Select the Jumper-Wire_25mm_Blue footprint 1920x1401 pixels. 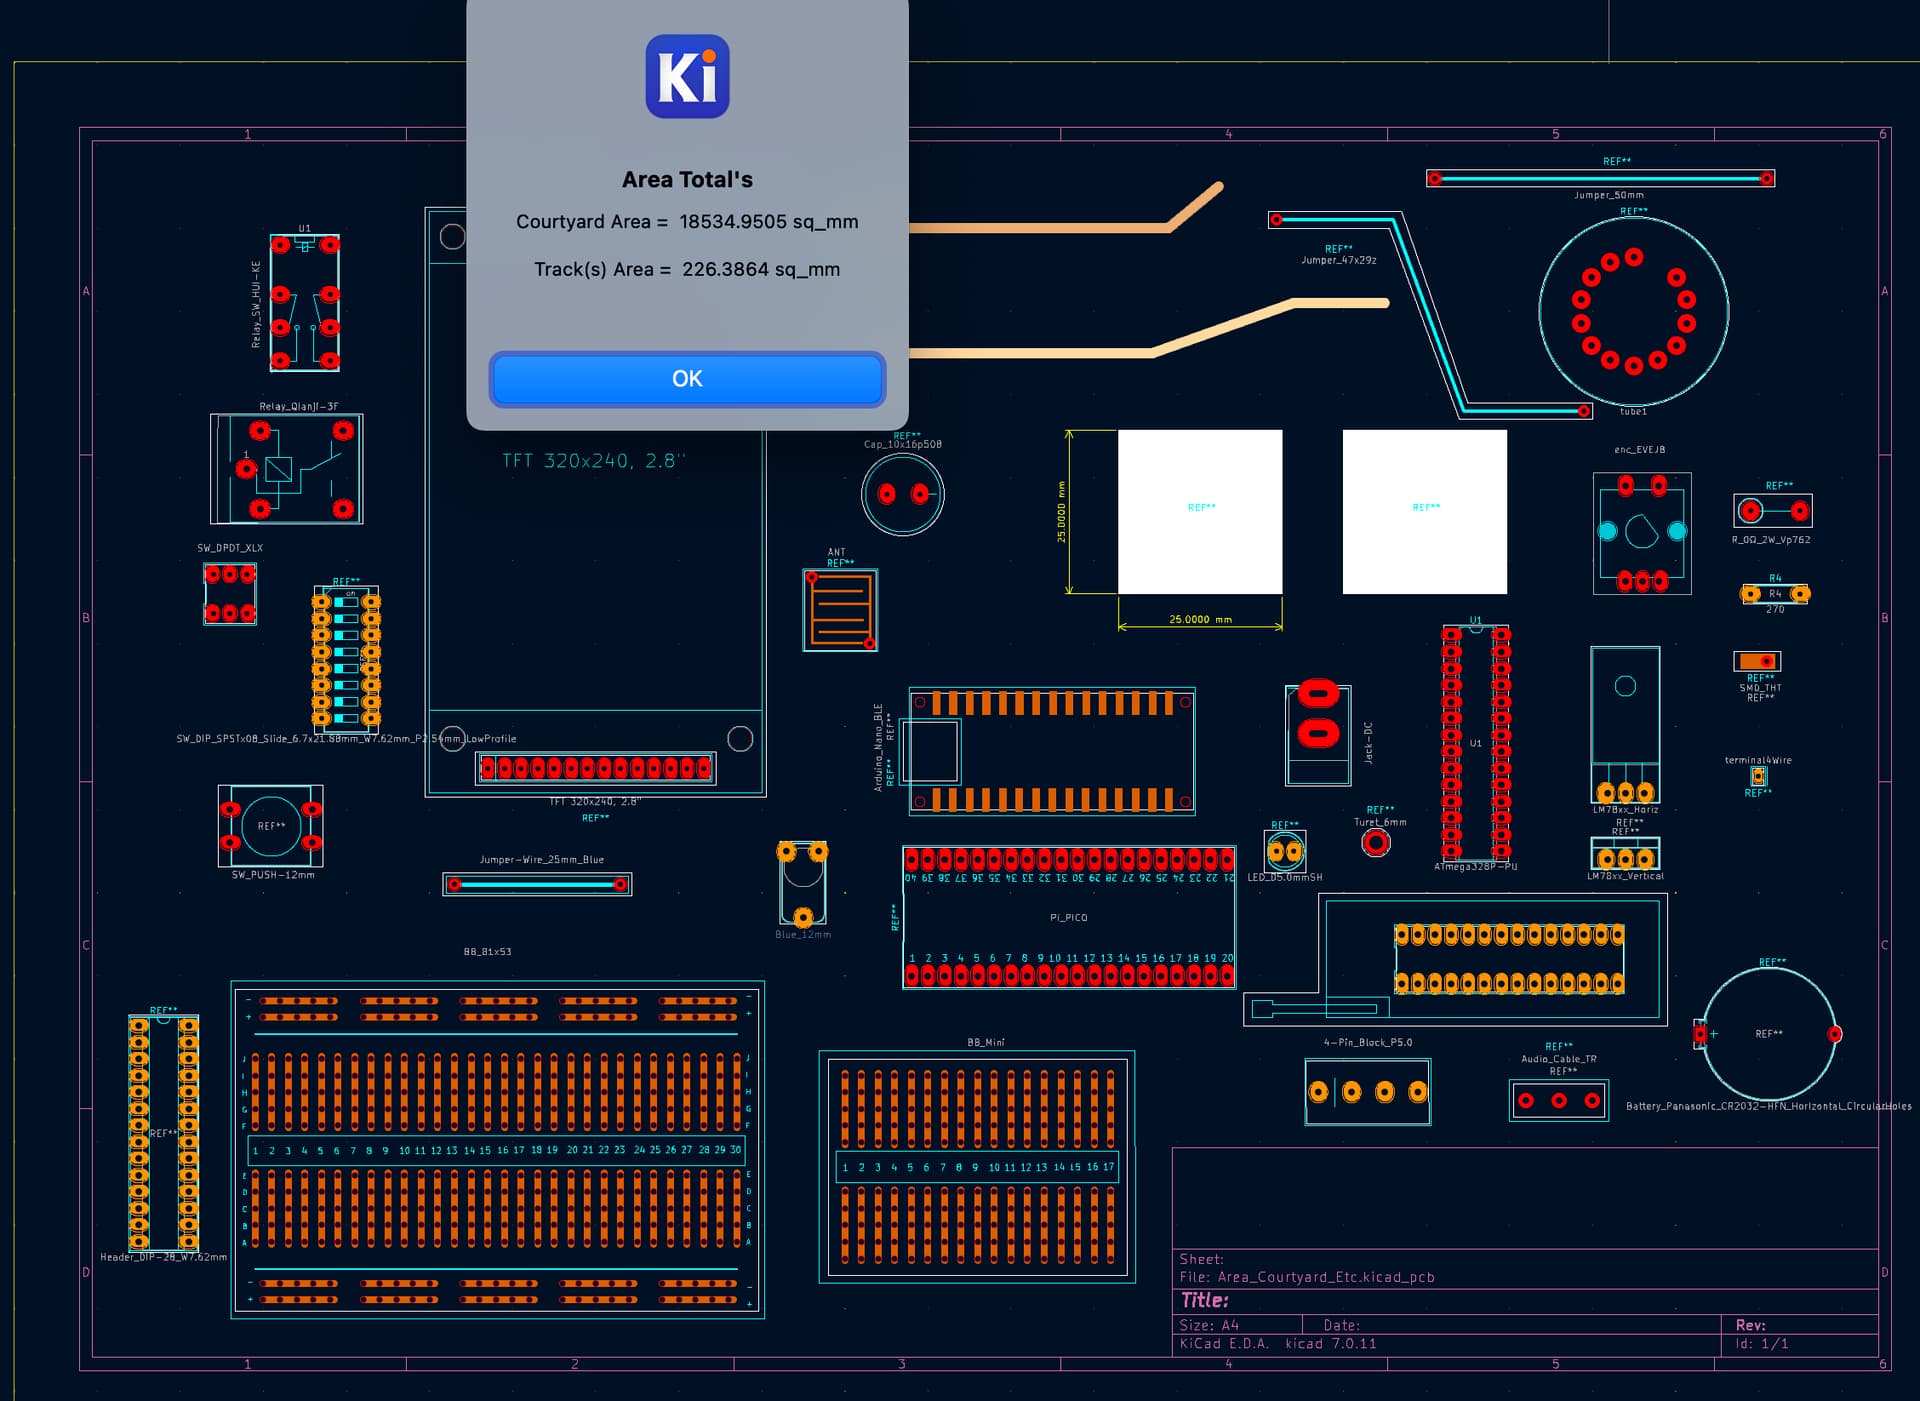click(x=537, y=884)
